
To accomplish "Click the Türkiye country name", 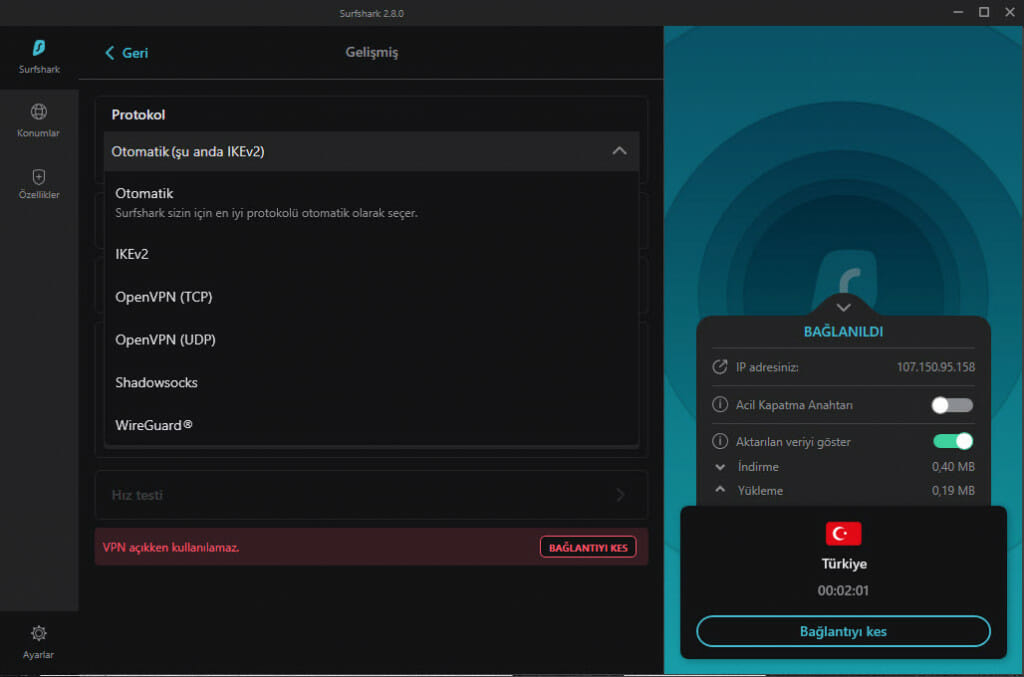I will point(844,563).
